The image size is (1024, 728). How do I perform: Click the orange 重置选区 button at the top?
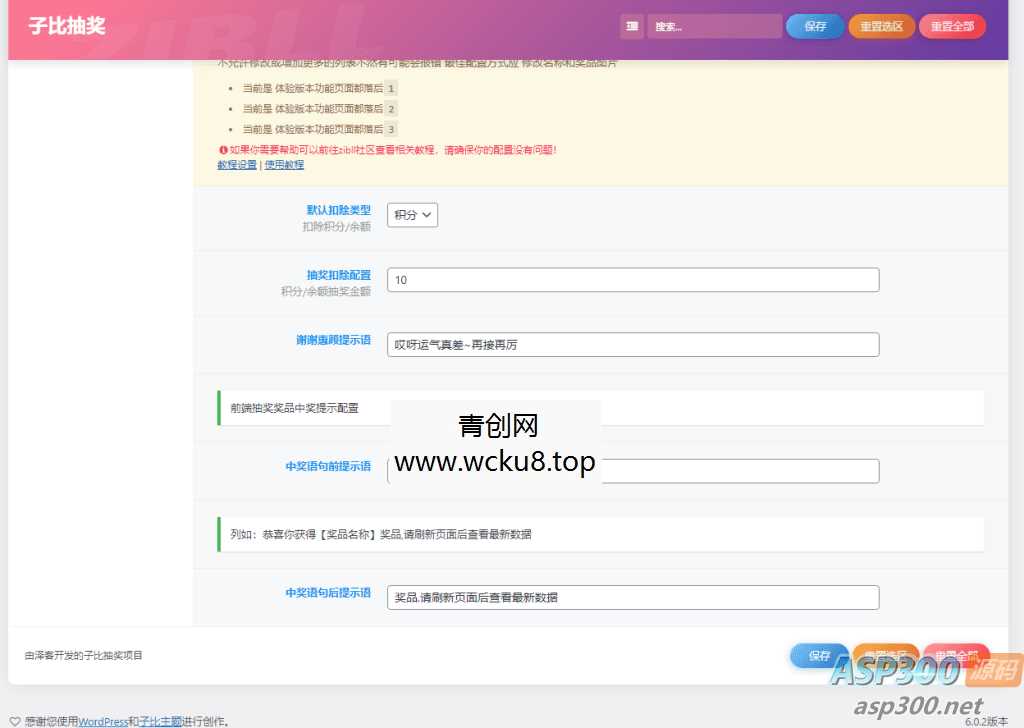(x=881, y=26)
